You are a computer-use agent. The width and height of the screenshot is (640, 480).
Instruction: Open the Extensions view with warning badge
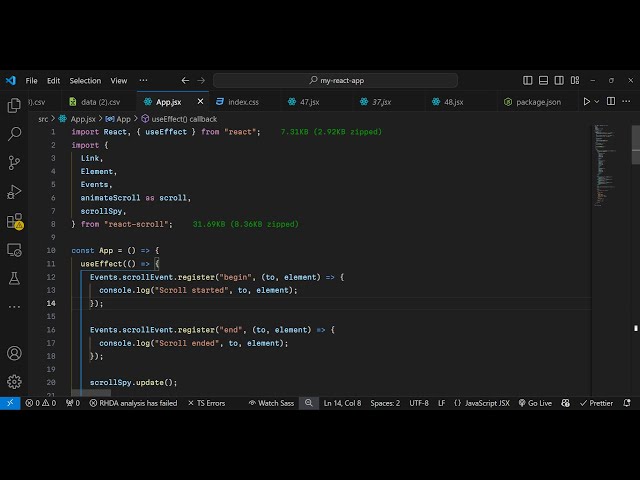(14, 221)
